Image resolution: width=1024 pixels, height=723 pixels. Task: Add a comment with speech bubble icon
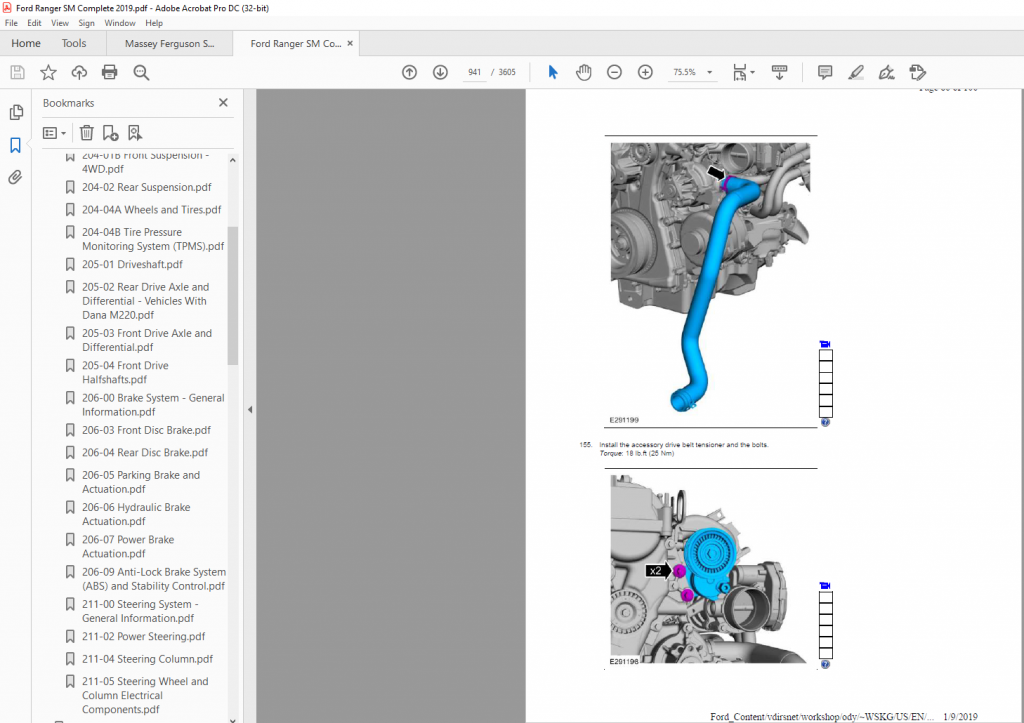(x=825, y=72)
